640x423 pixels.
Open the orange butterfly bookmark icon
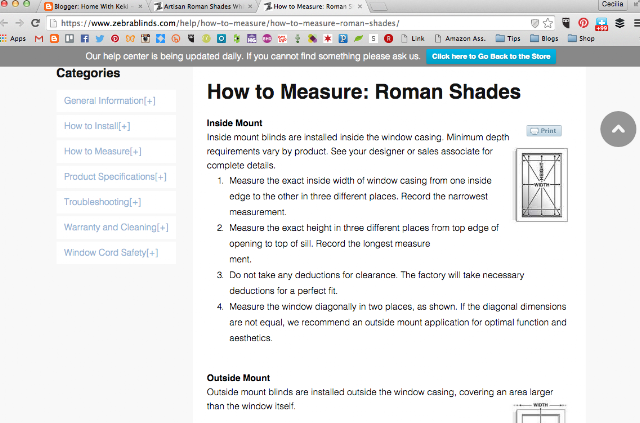130,38
